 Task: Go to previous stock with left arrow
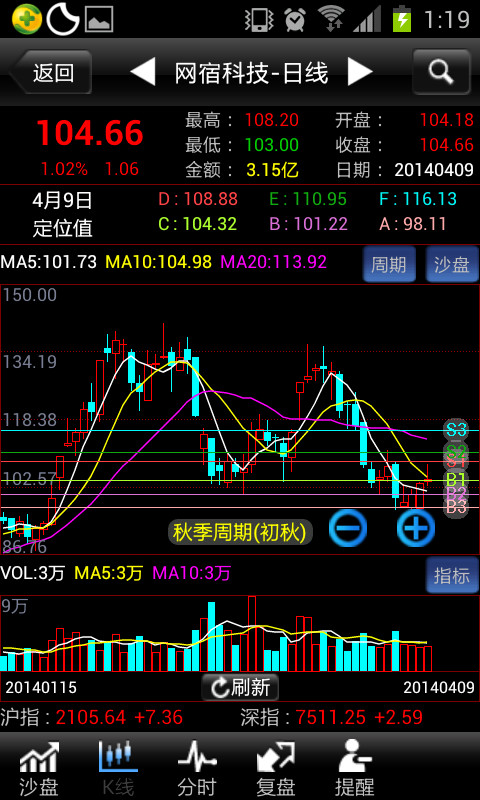pyautogui.click(x=143, y=72)
